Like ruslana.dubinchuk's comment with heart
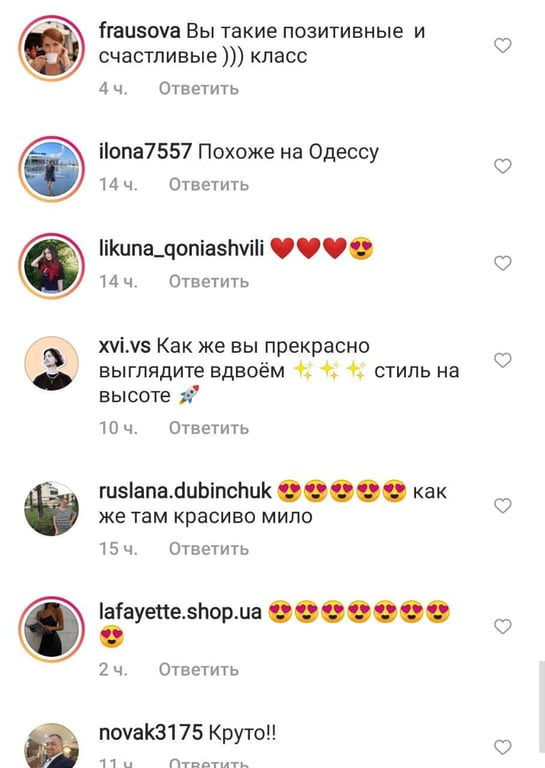 coord(502,505)
